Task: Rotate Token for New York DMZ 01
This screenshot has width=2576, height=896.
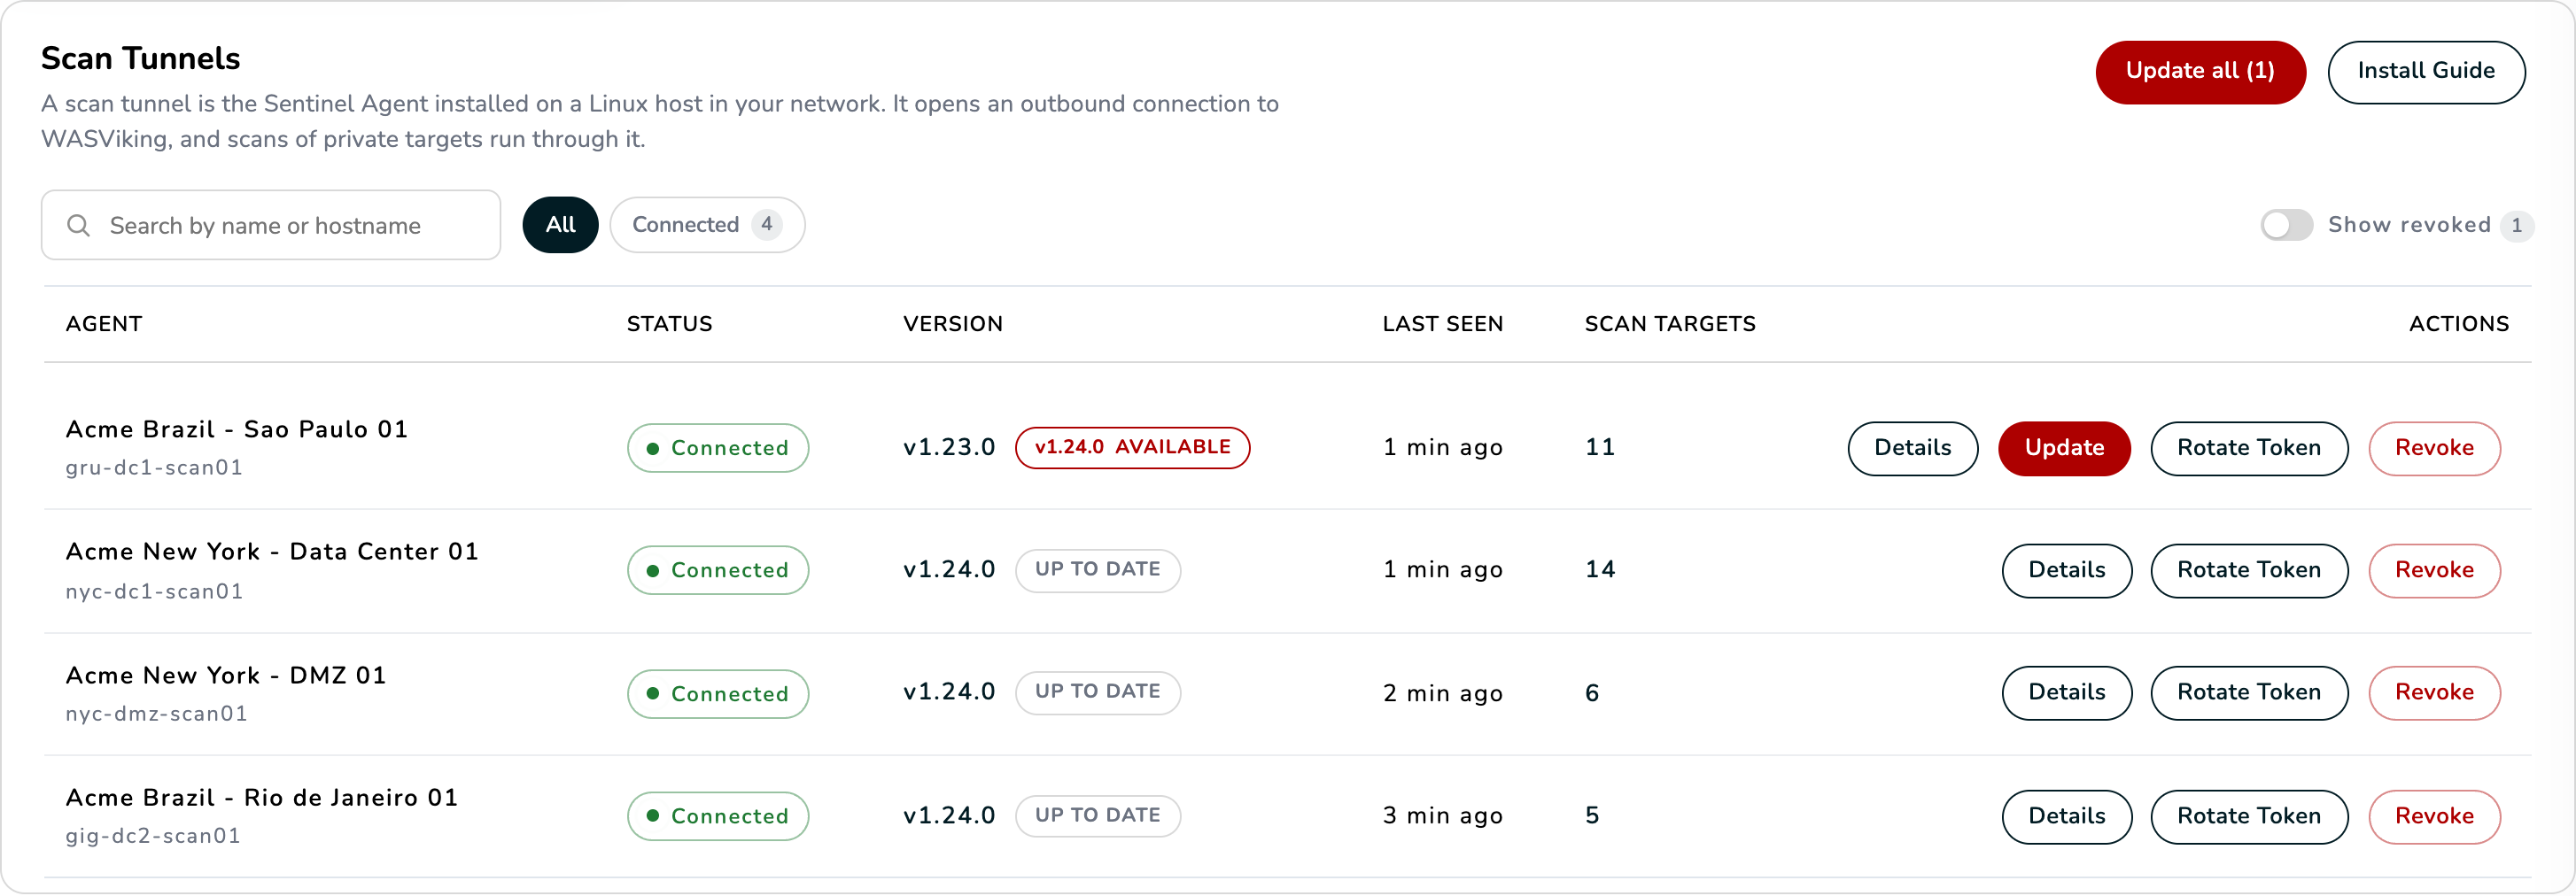Action: click(x=2249, y=692)
